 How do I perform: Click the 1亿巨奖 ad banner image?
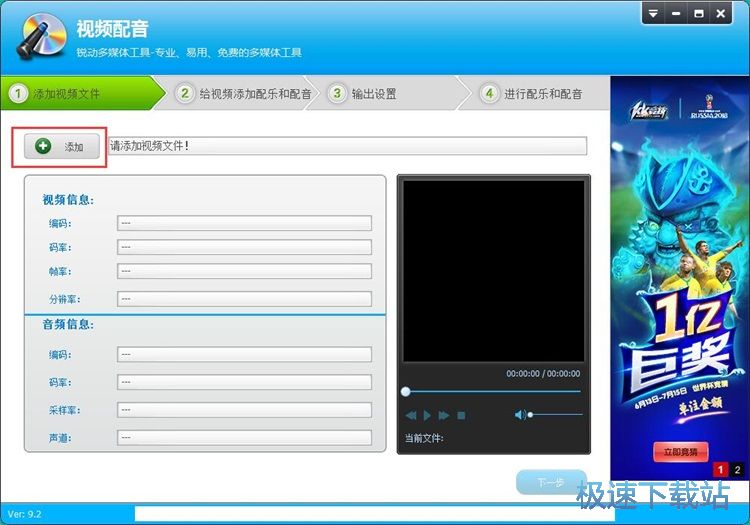[680, 278]
